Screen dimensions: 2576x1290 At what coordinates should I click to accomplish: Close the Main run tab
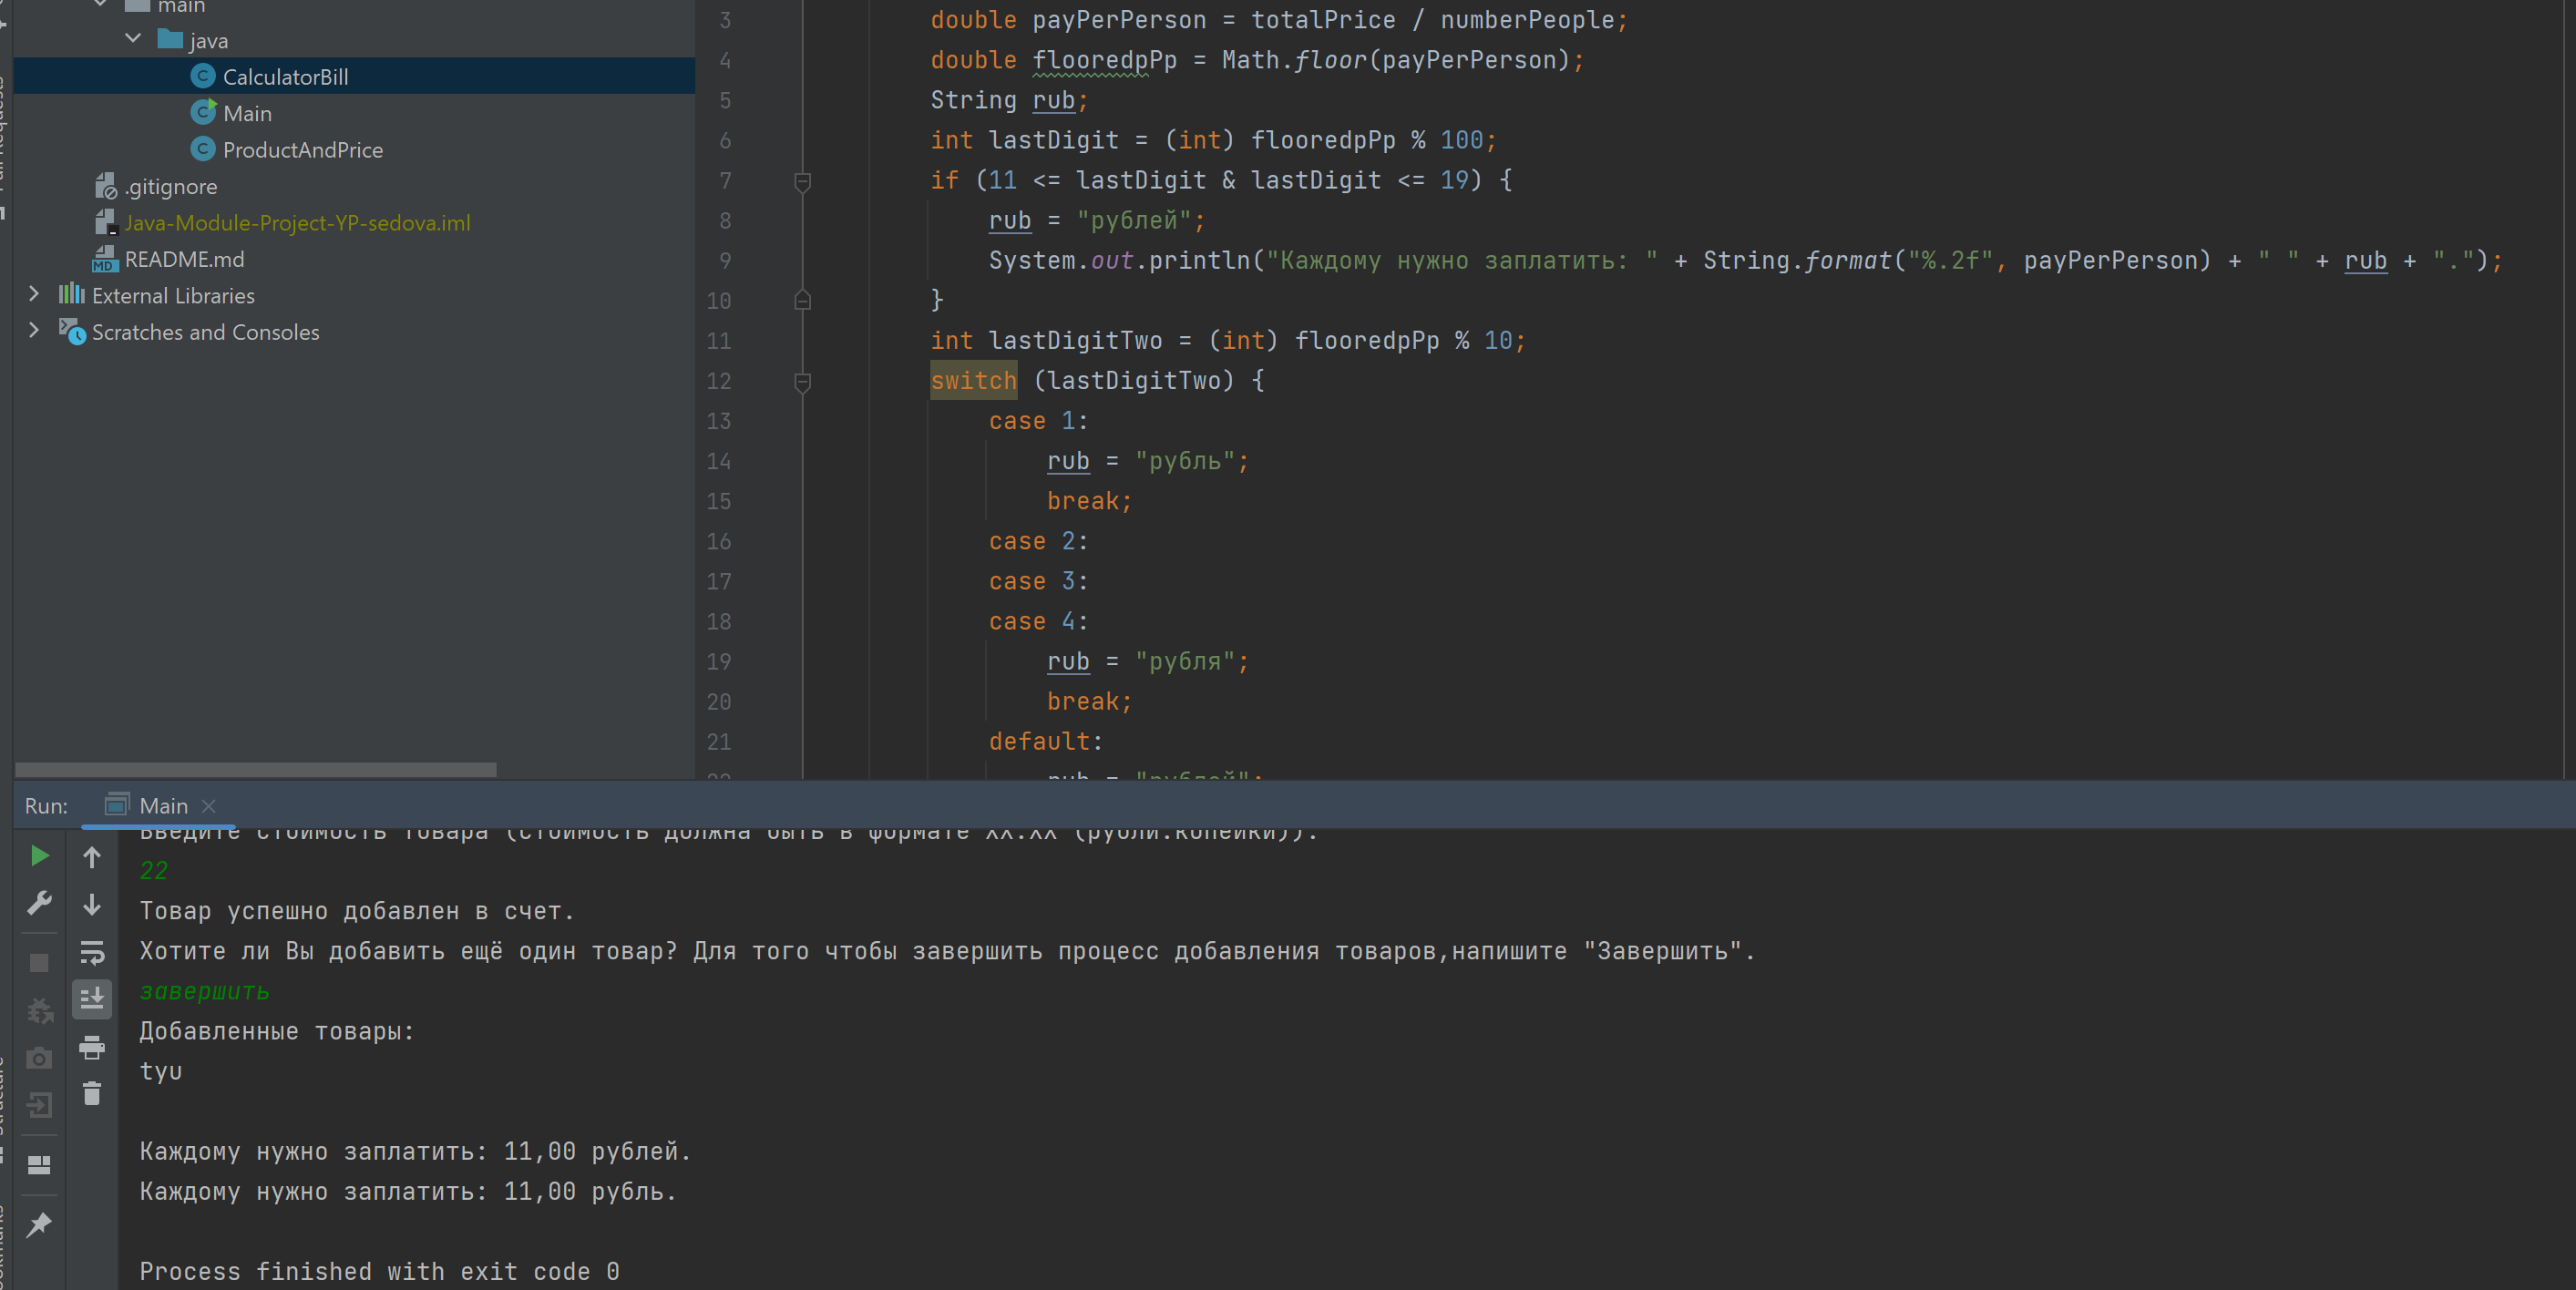pyautogui.click(x=208, y=806)
